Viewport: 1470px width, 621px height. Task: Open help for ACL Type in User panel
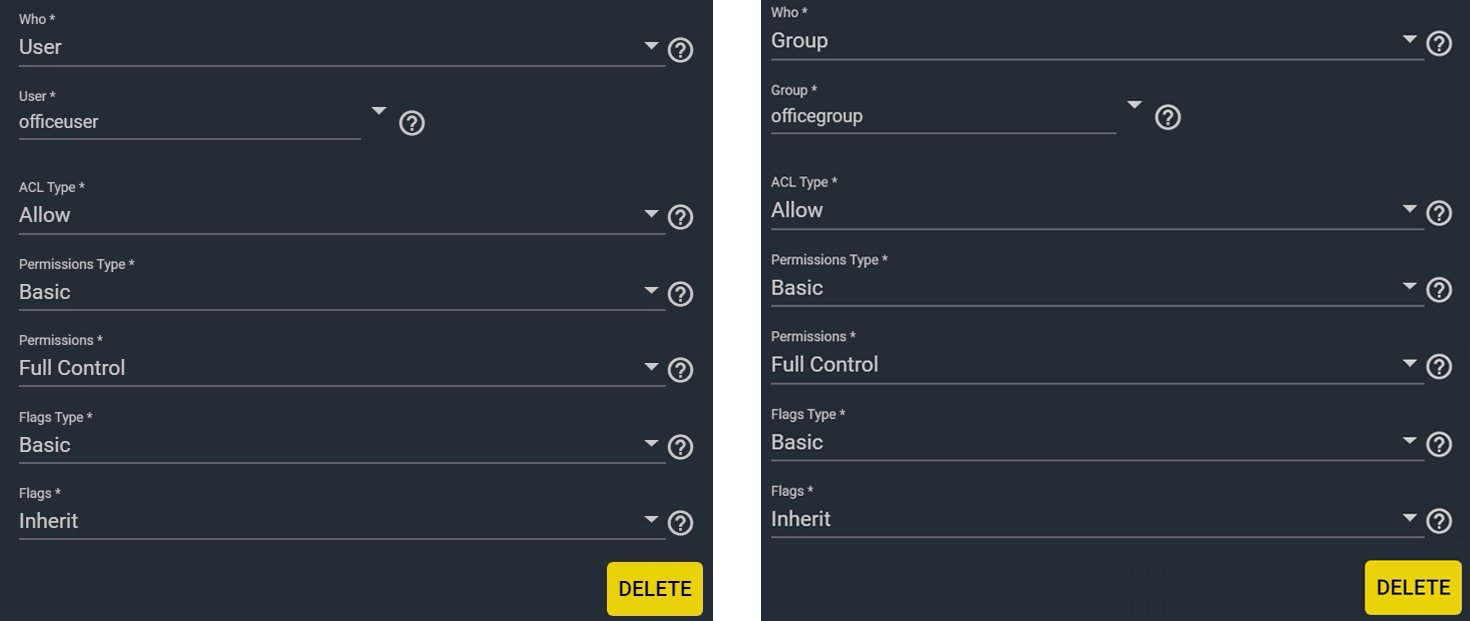[x=680, y=217]
